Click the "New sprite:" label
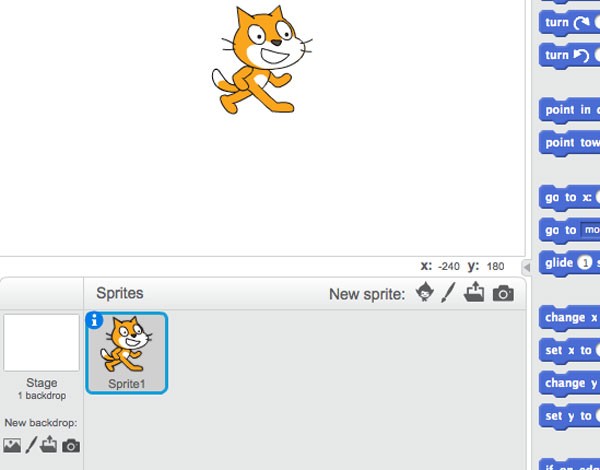Screen dimensions: 600x470 point(367,294)
